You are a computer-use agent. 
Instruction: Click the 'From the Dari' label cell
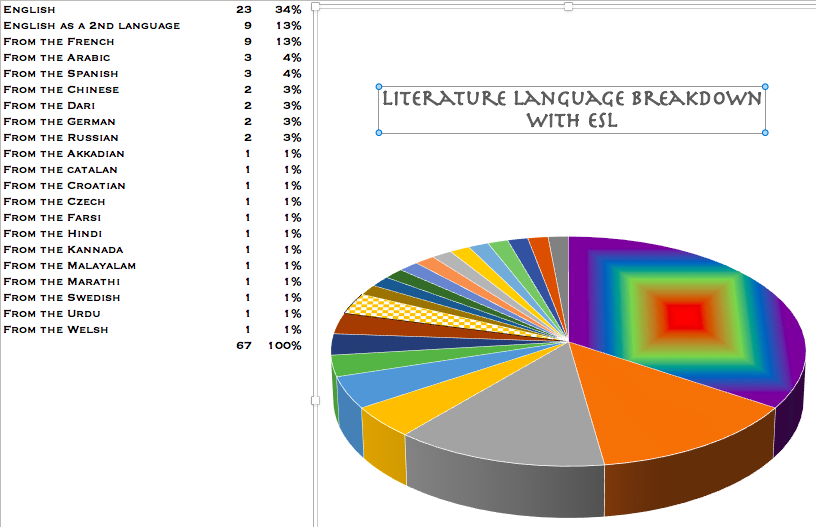pyautogui.click(x=52, y=105)
